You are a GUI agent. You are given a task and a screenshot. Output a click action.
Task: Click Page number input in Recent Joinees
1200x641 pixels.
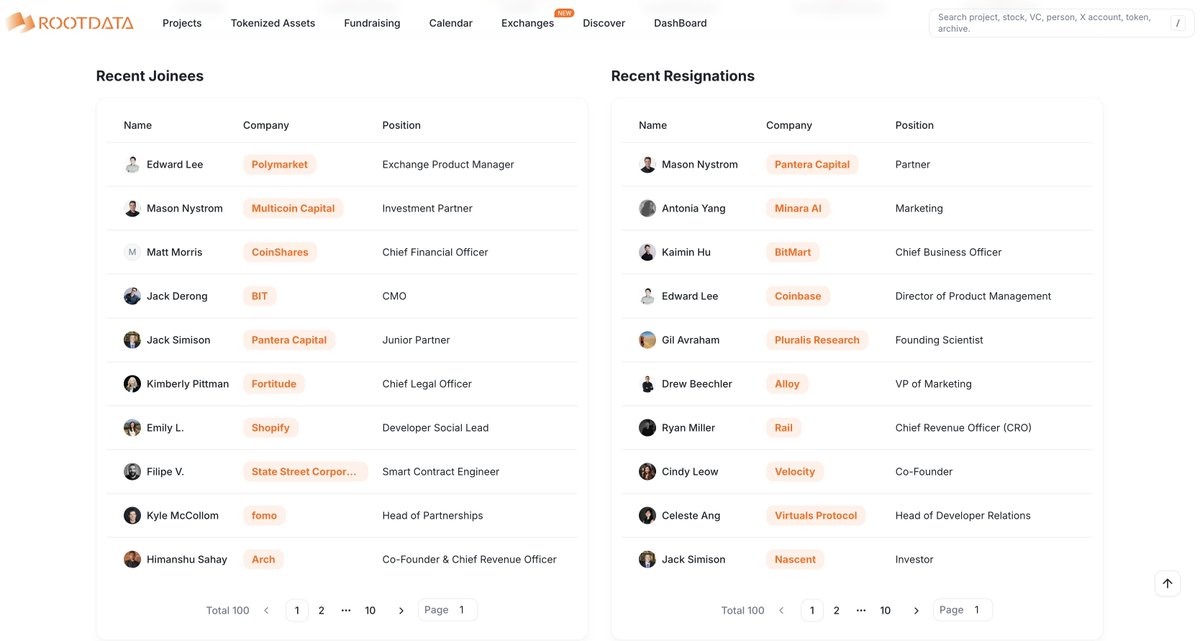[463, 610]
